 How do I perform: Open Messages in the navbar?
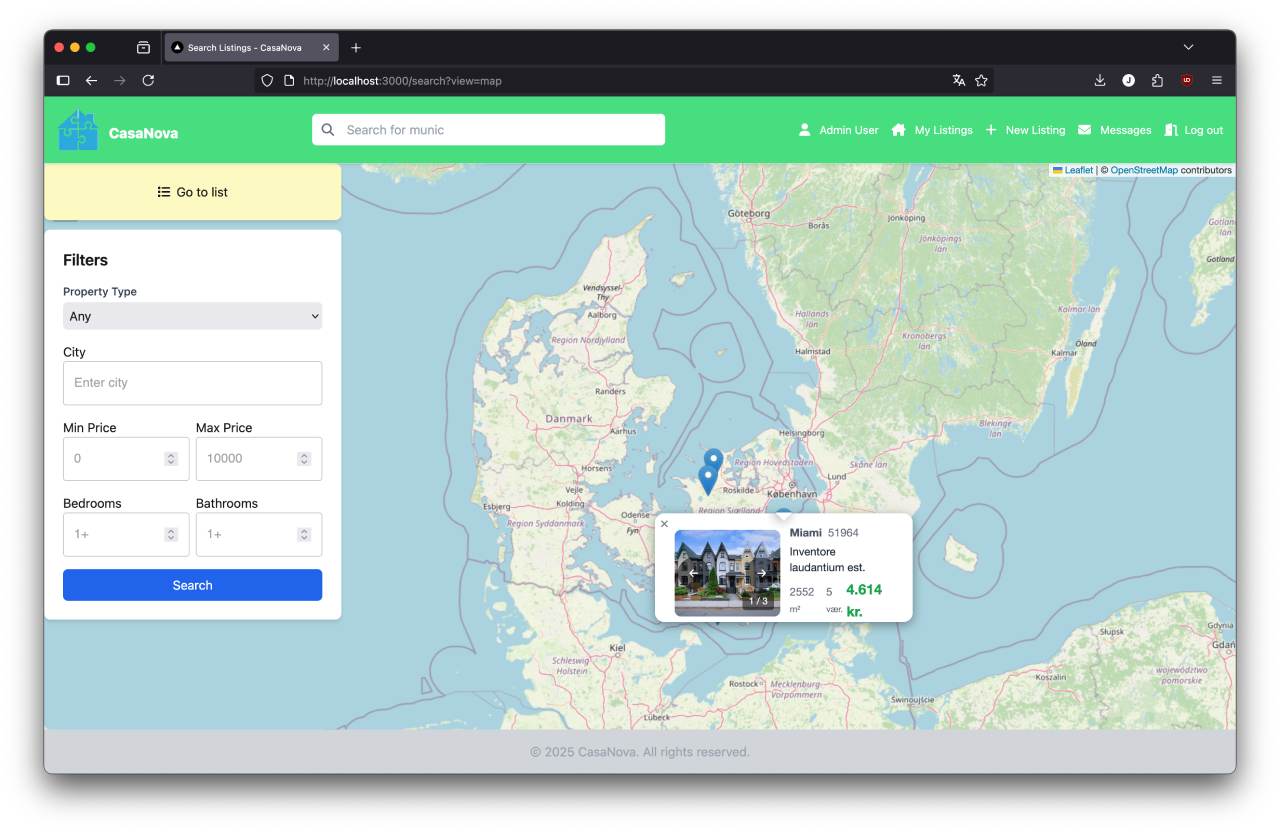[x=1114, y=130]
